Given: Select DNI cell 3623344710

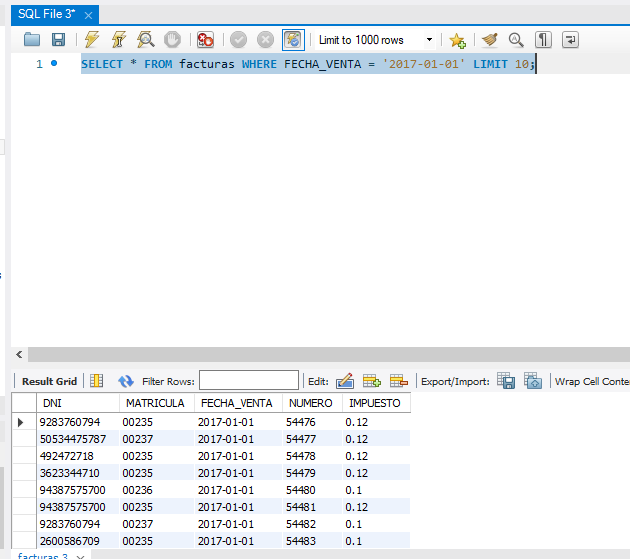Looking at the screenshot, I should click(x=78, y=473).
